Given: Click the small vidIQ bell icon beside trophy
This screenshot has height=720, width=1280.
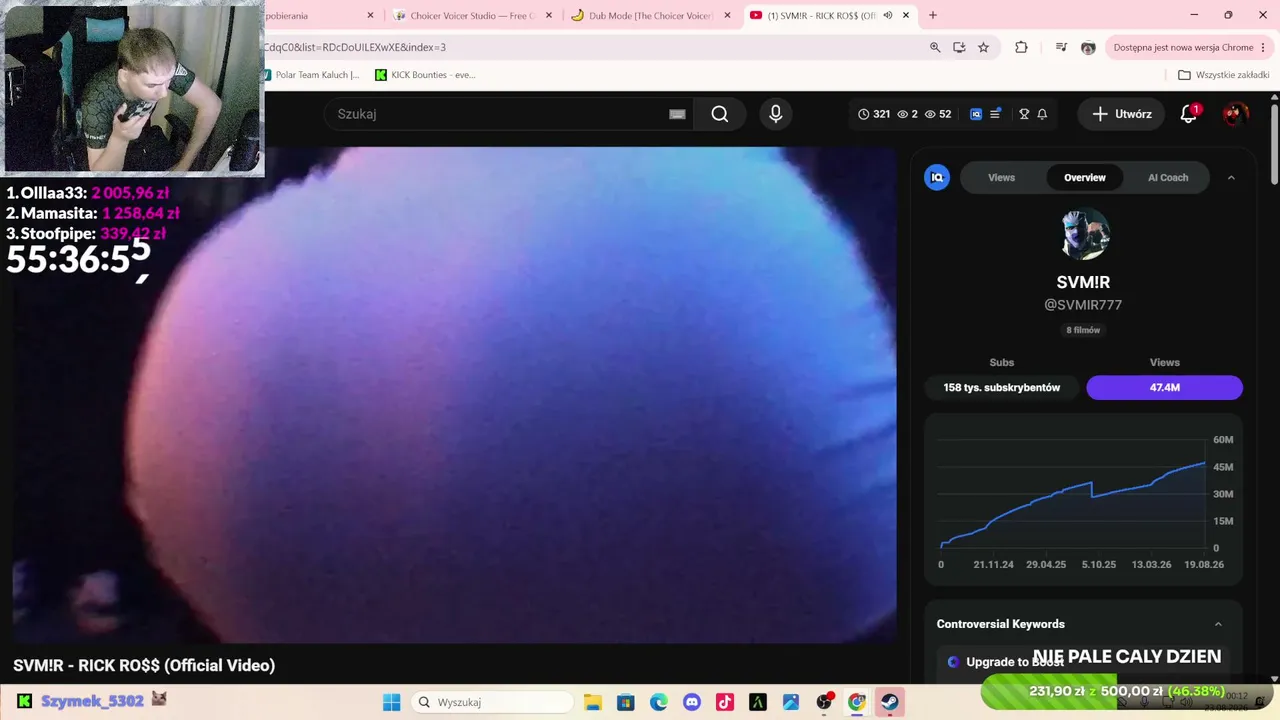Looking at the screenshot, I should [x=1042, y=114].
